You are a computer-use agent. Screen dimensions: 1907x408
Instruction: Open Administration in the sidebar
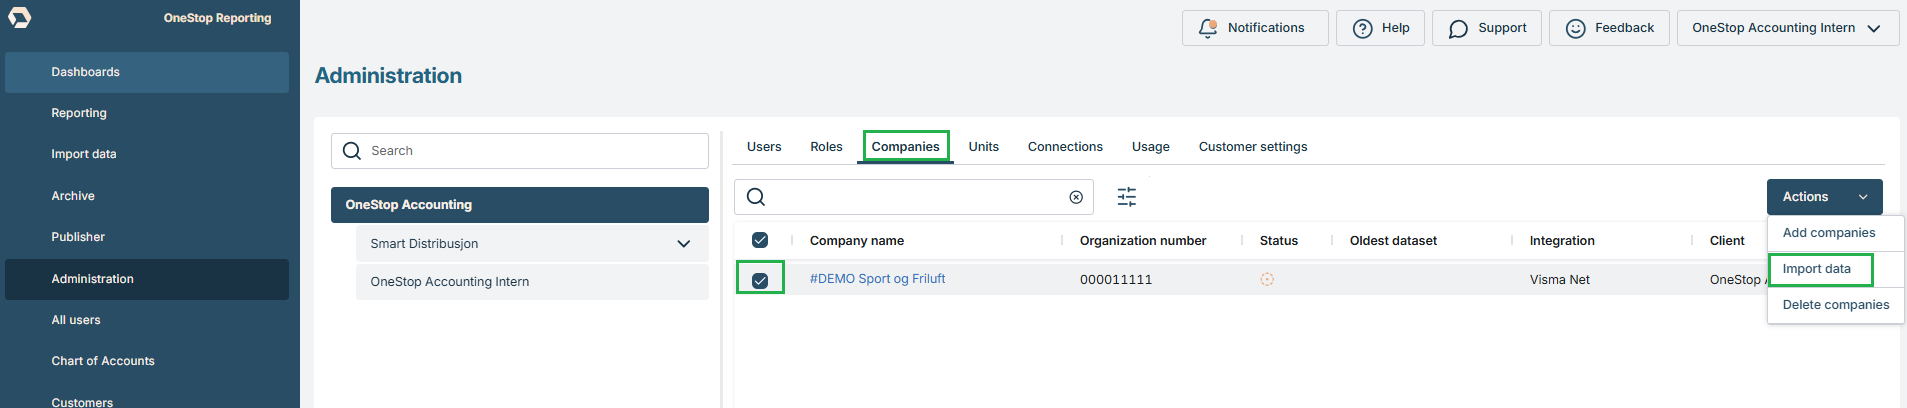[147, 279]
